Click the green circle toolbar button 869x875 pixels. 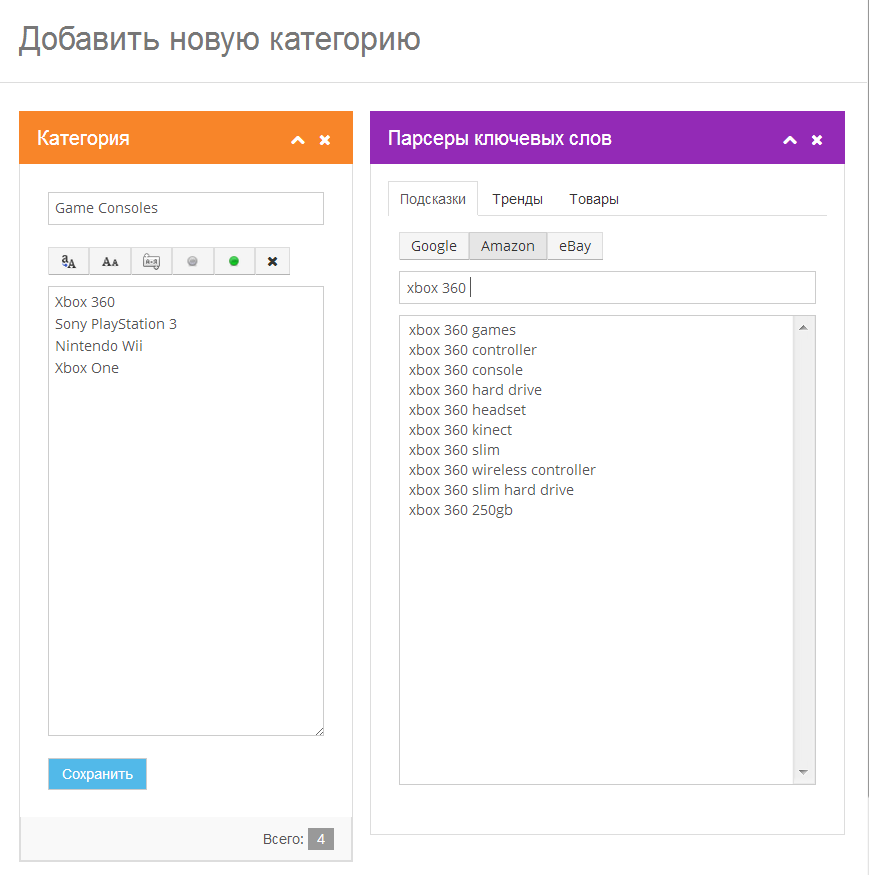[x=234, y=261]
